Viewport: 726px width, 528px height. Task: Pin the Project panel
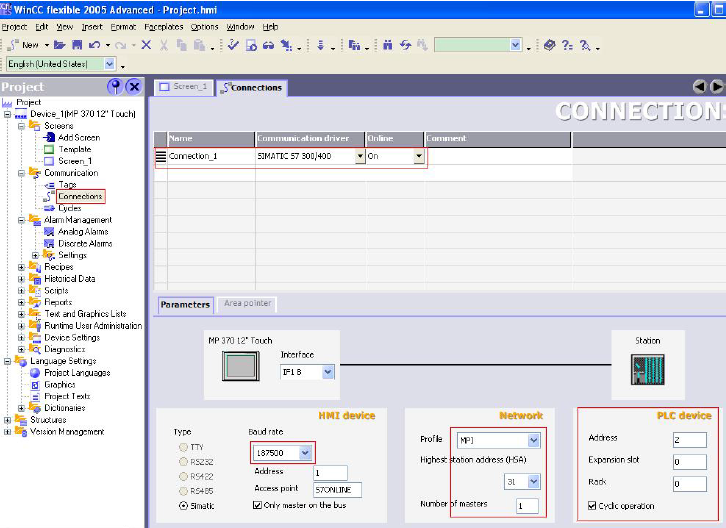pyautogui.click(x=115, y=87)
